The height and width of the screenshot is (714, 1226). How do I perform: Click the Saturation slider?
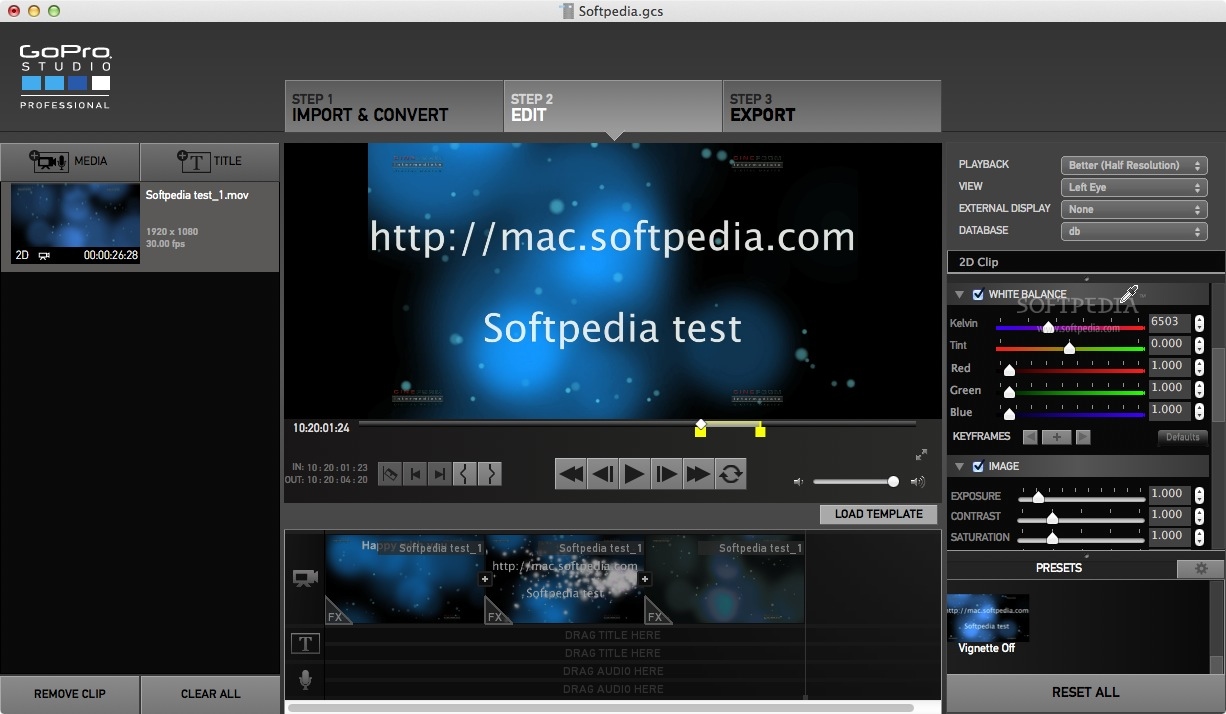[x=1081, y=540]
